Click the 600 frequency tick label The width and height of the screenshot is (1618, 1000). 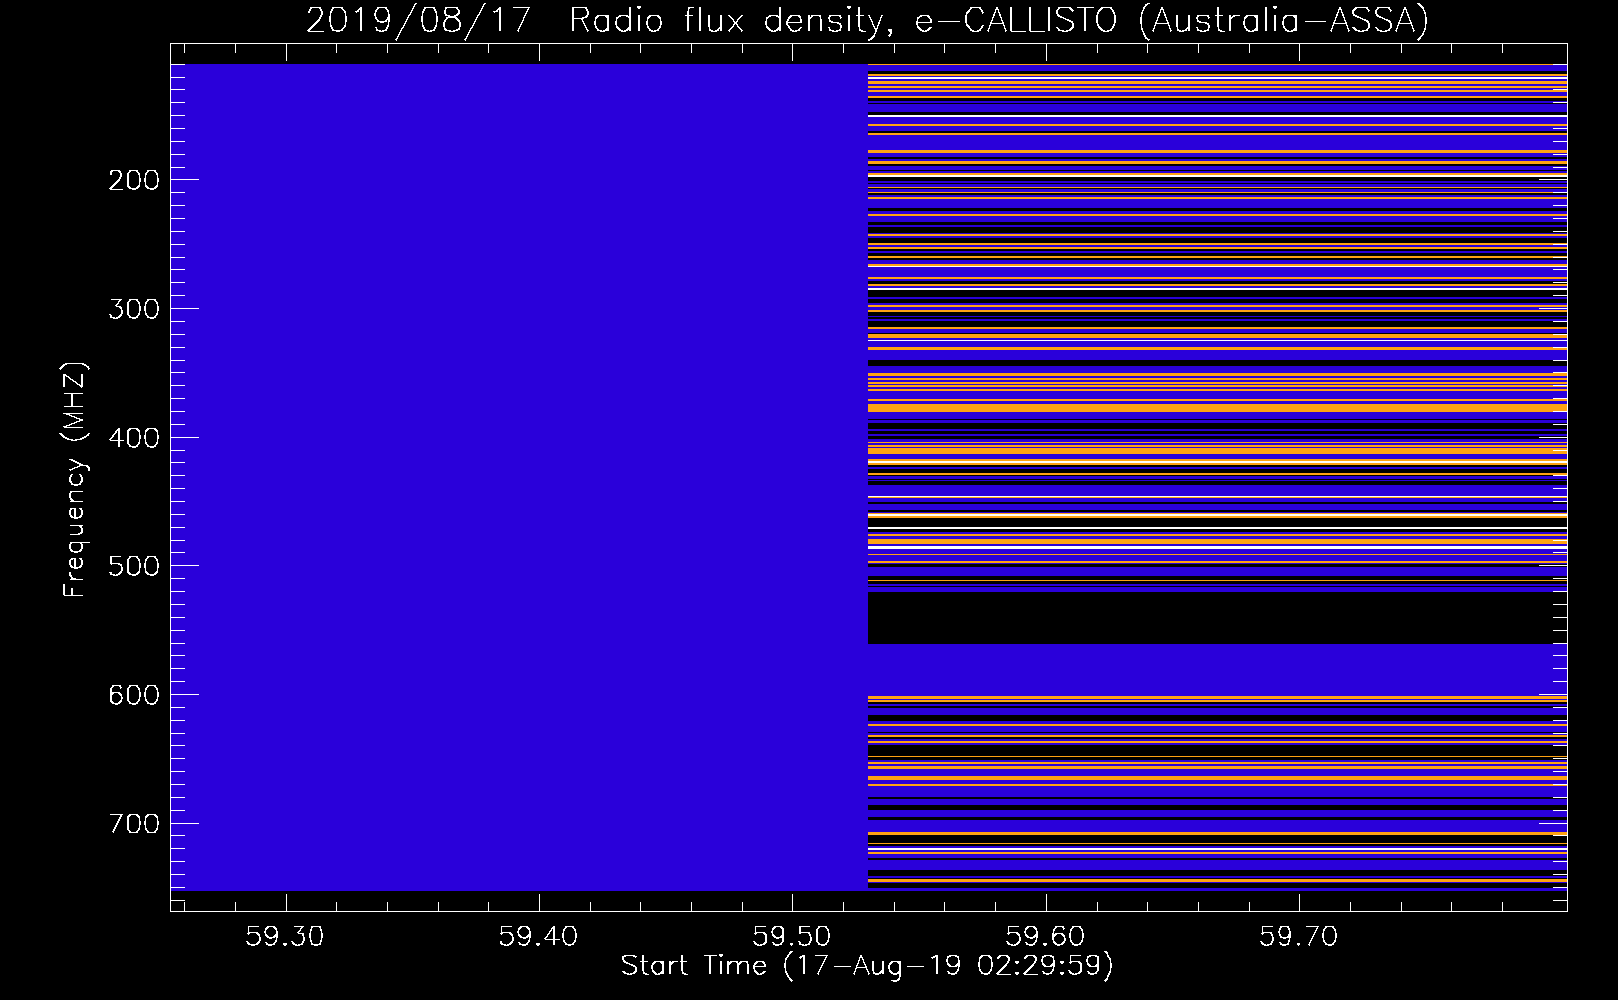[133, 695]
